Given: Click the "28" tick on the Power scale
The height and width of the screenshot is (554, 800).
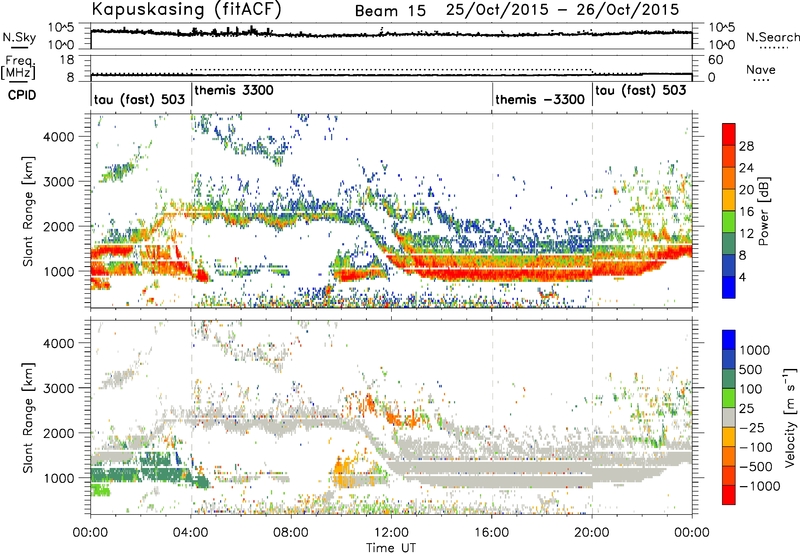Looking at the screenshot, I should [x=746, y=146].
